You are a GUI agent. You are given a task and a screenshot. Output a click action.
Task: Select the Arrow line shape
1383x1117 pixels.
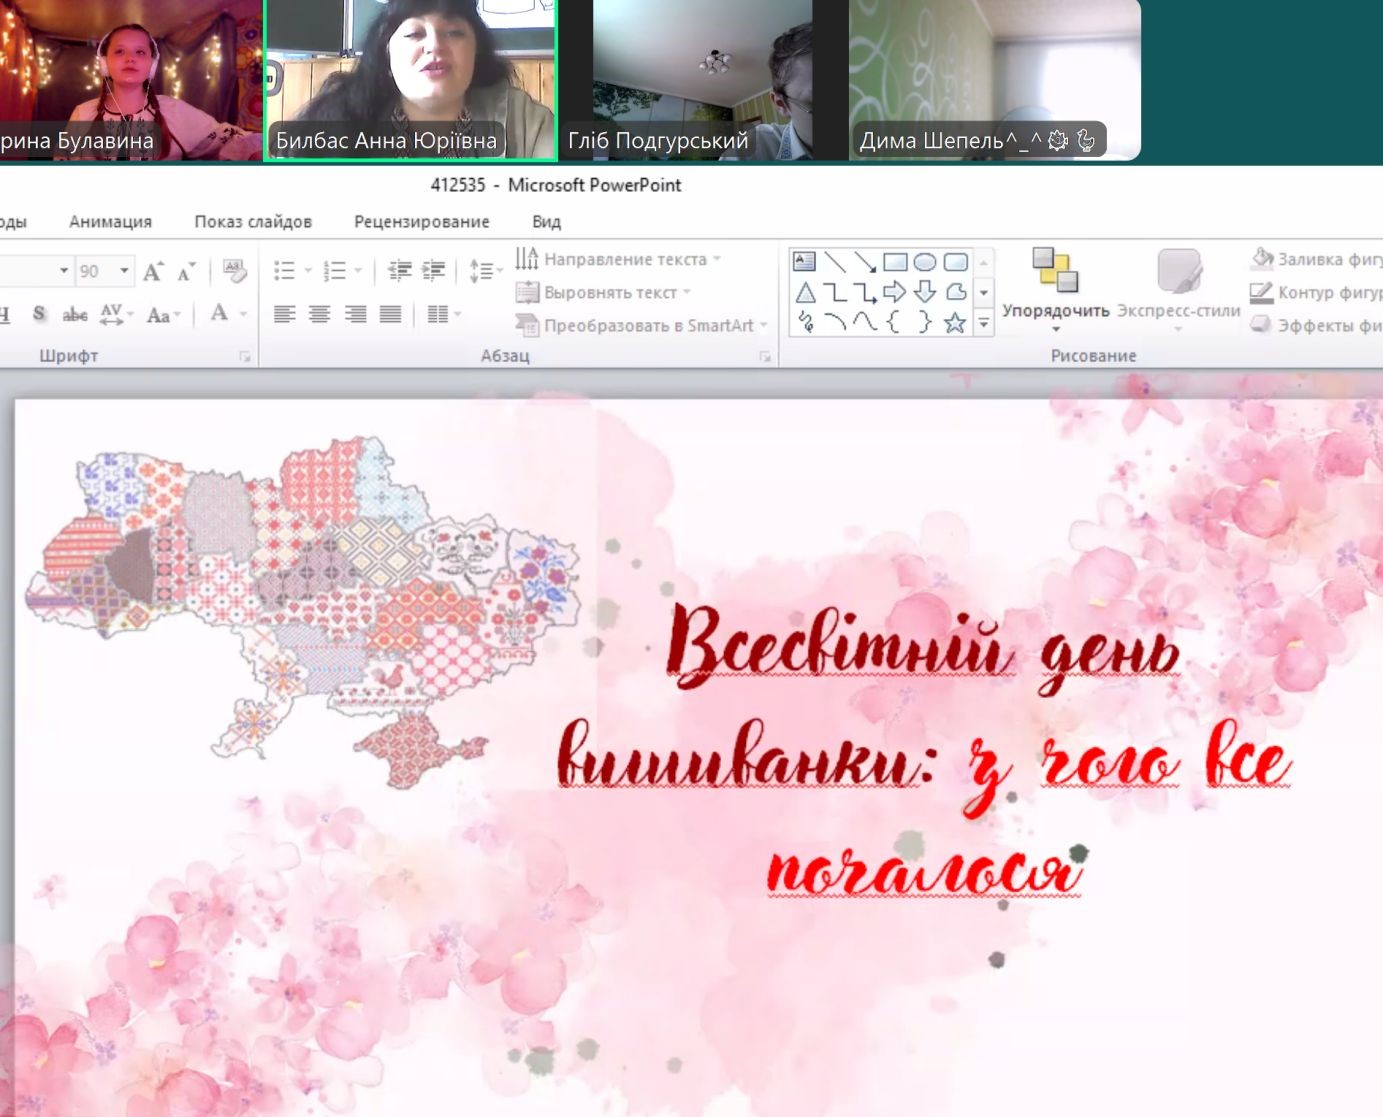coord(865,262)
